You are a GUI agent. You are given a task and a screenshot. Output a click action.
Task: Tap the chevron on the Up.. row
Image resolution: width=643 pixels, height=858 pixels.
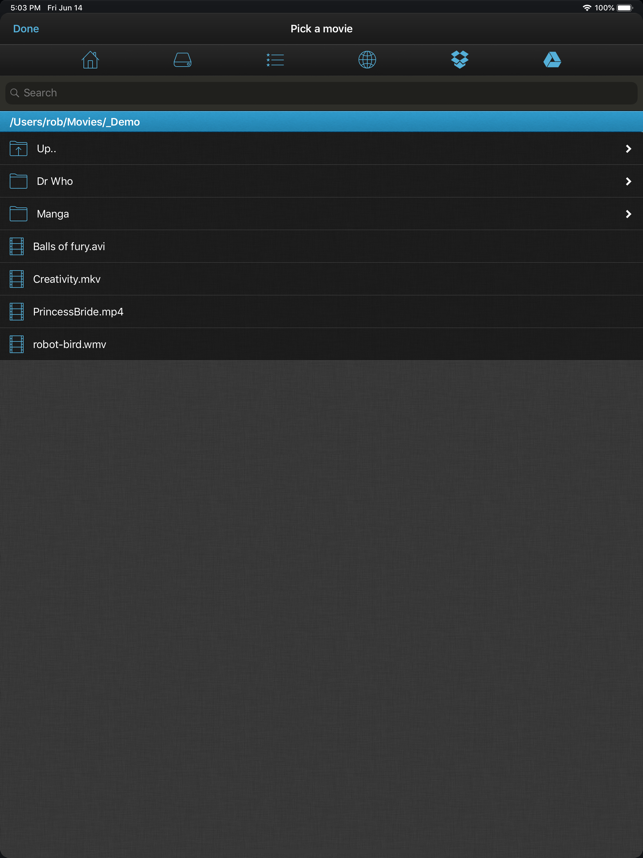(628, 149)
